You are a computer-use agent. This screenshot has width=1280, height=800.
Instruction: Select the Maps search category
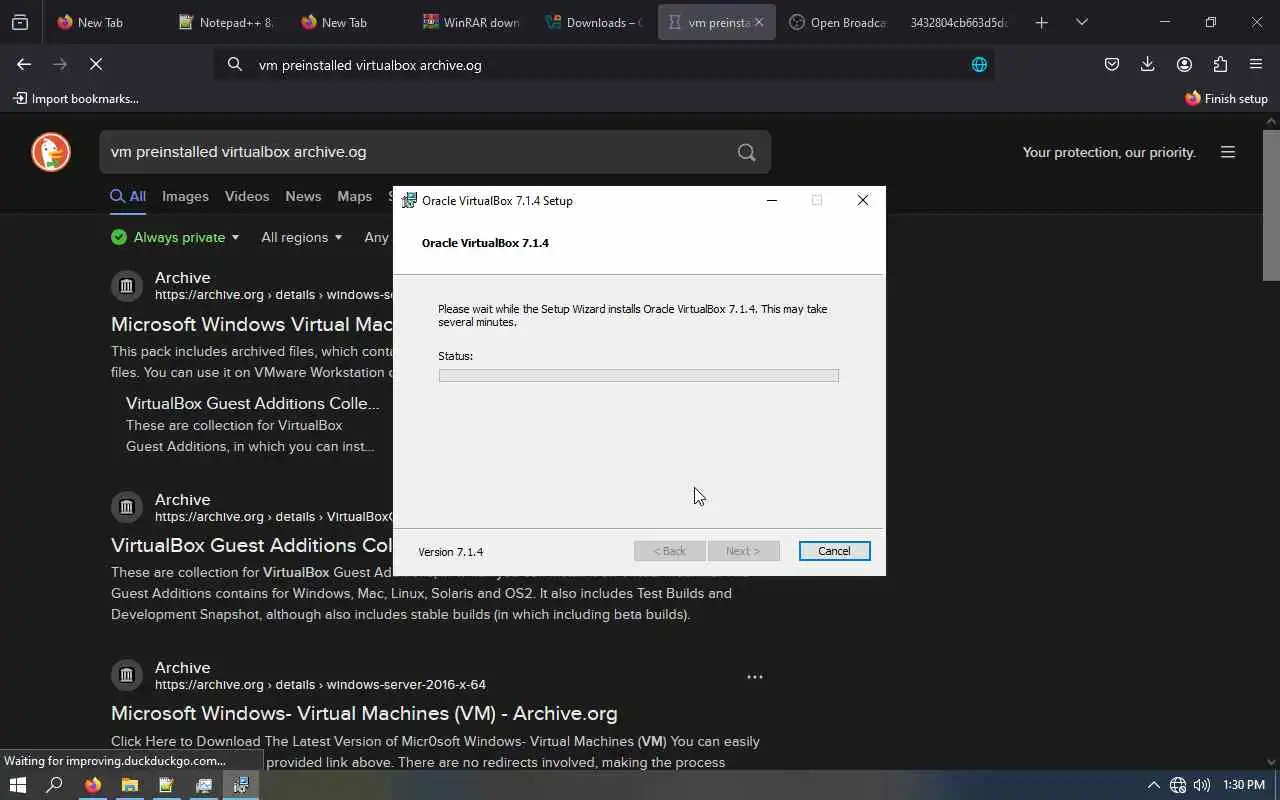(x=354, y=196)
